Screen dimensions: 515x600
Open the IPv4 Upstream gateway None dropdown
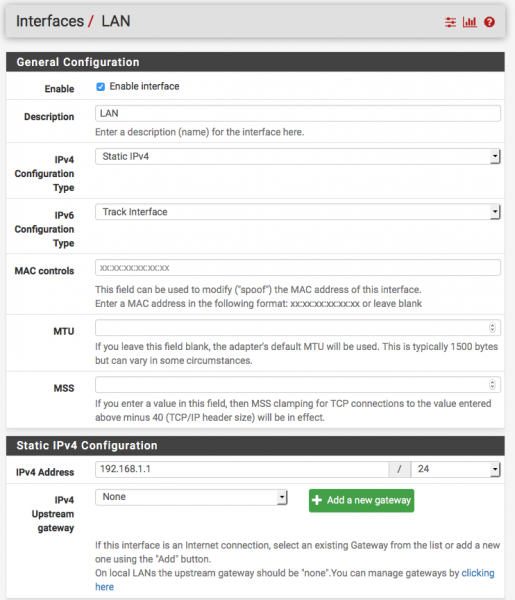coord(191,497)
